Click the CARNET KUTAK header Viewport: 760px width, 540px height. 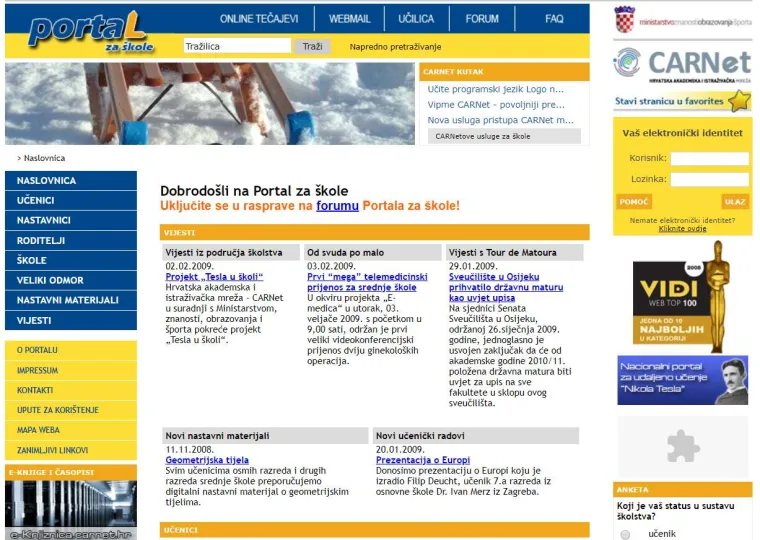point(504,72)
